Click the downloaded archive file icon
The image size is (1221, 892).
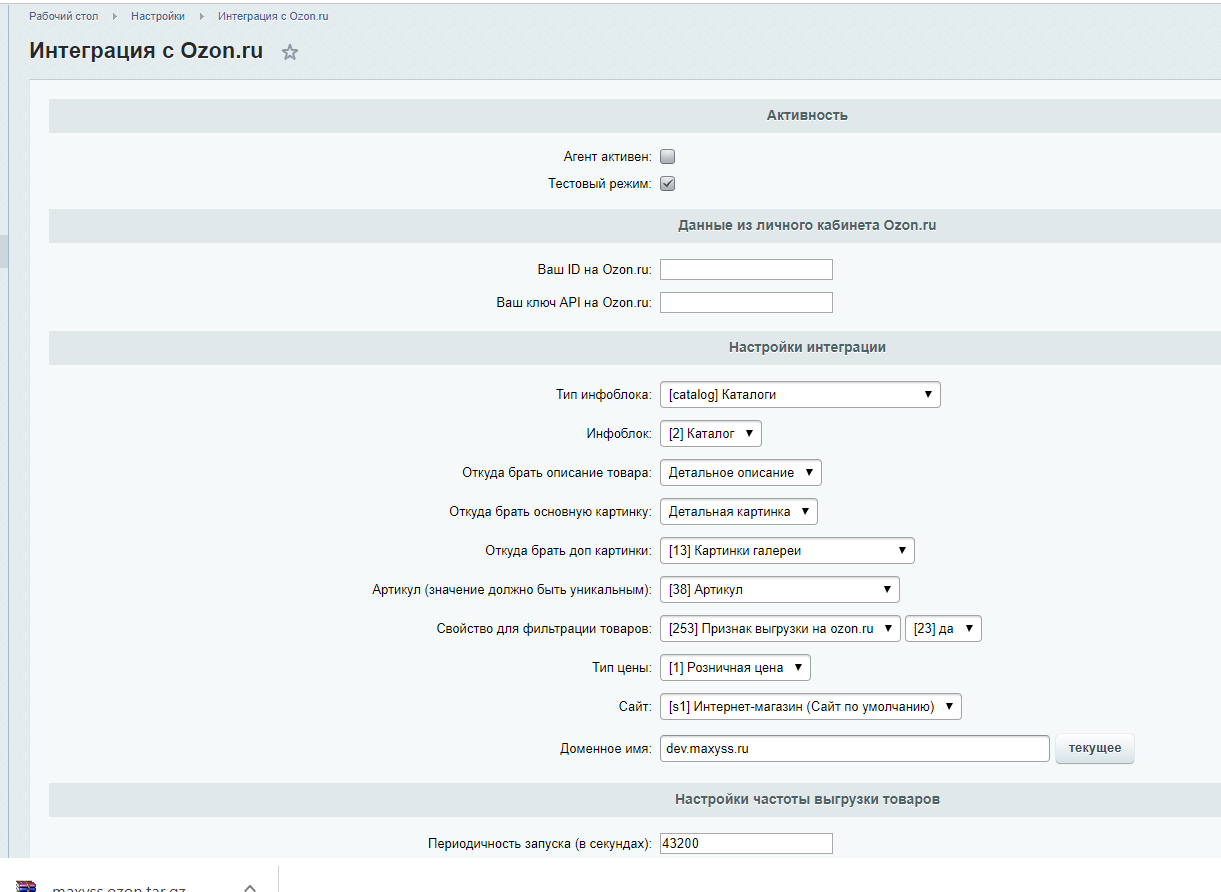pyautogui.click(x=27, y=887)
